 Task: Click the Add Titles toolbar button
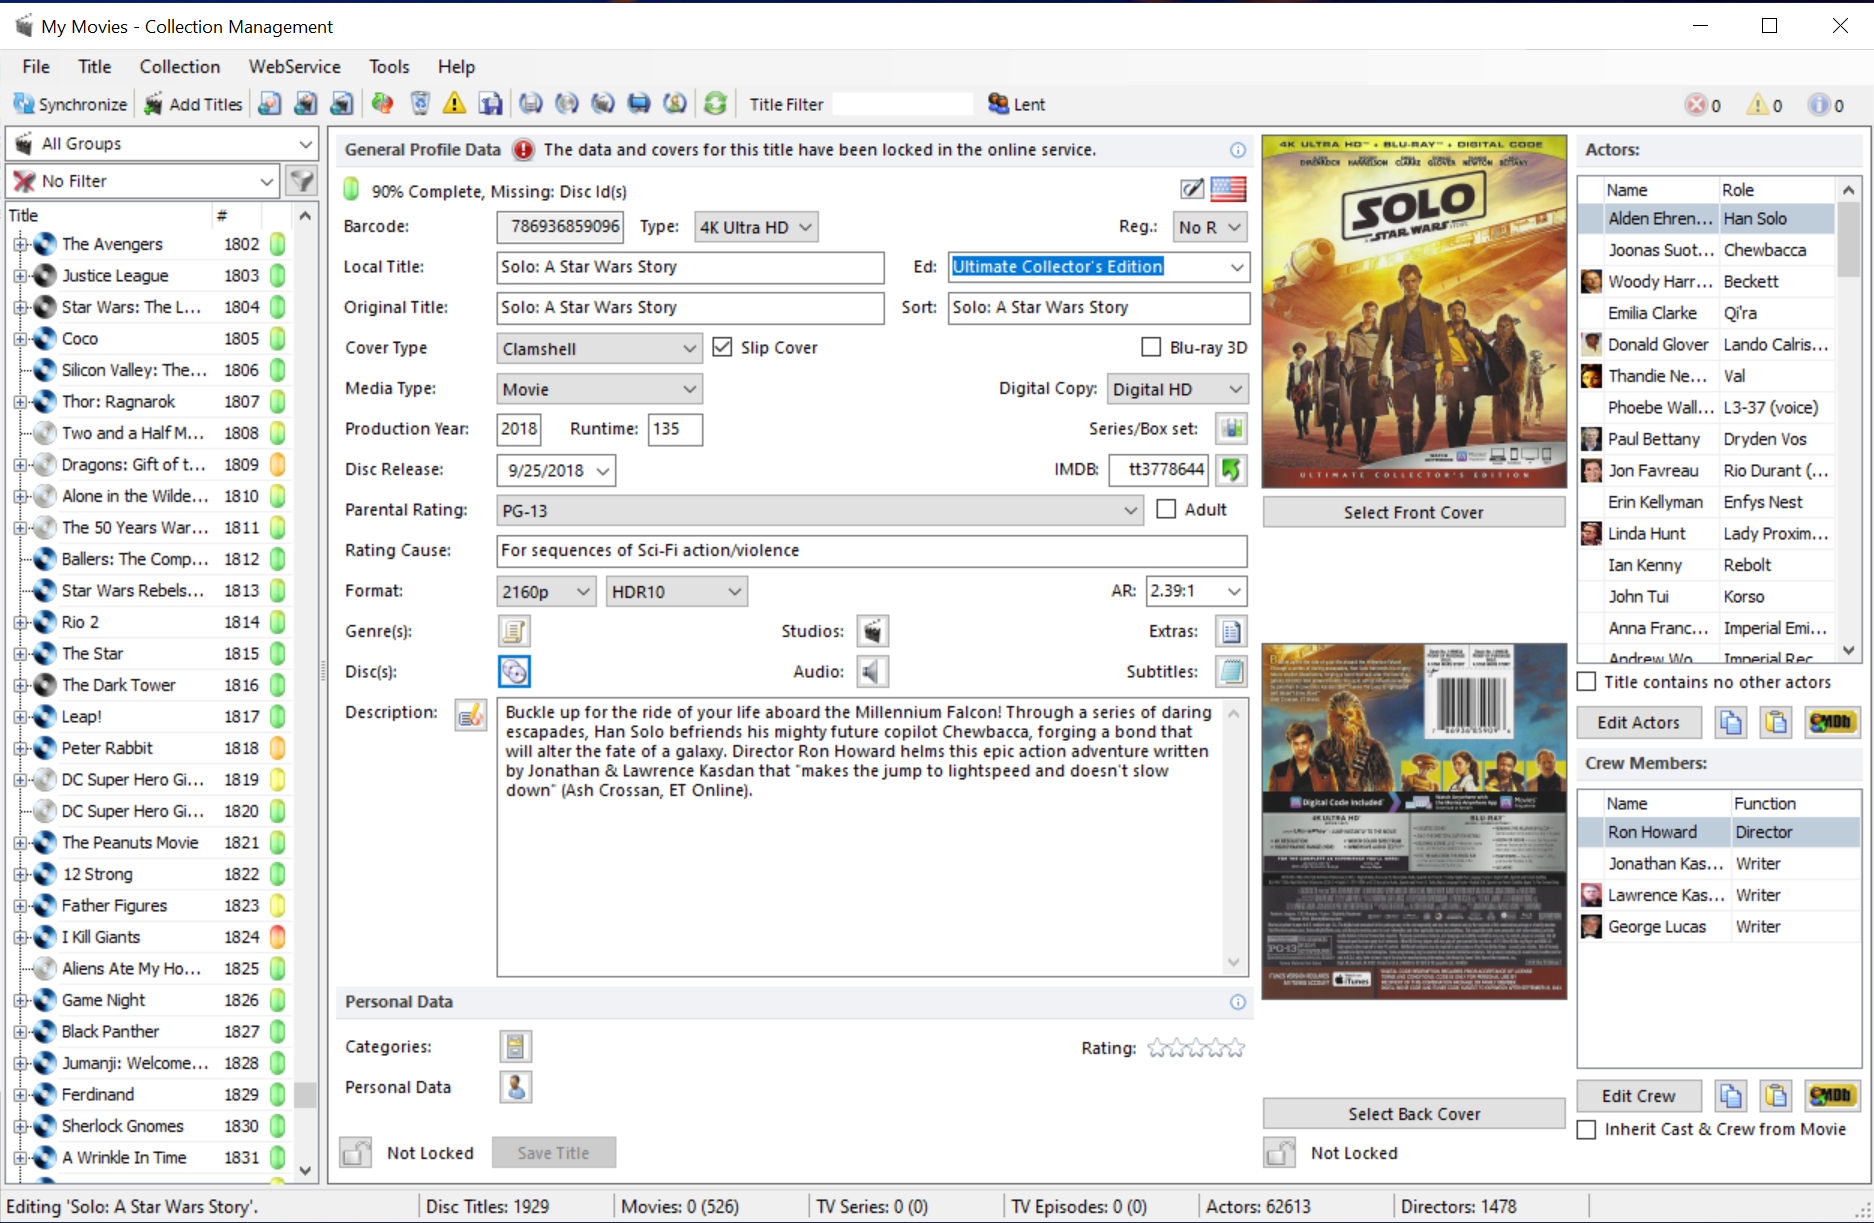pyautogui.click(x=194, y=104)
